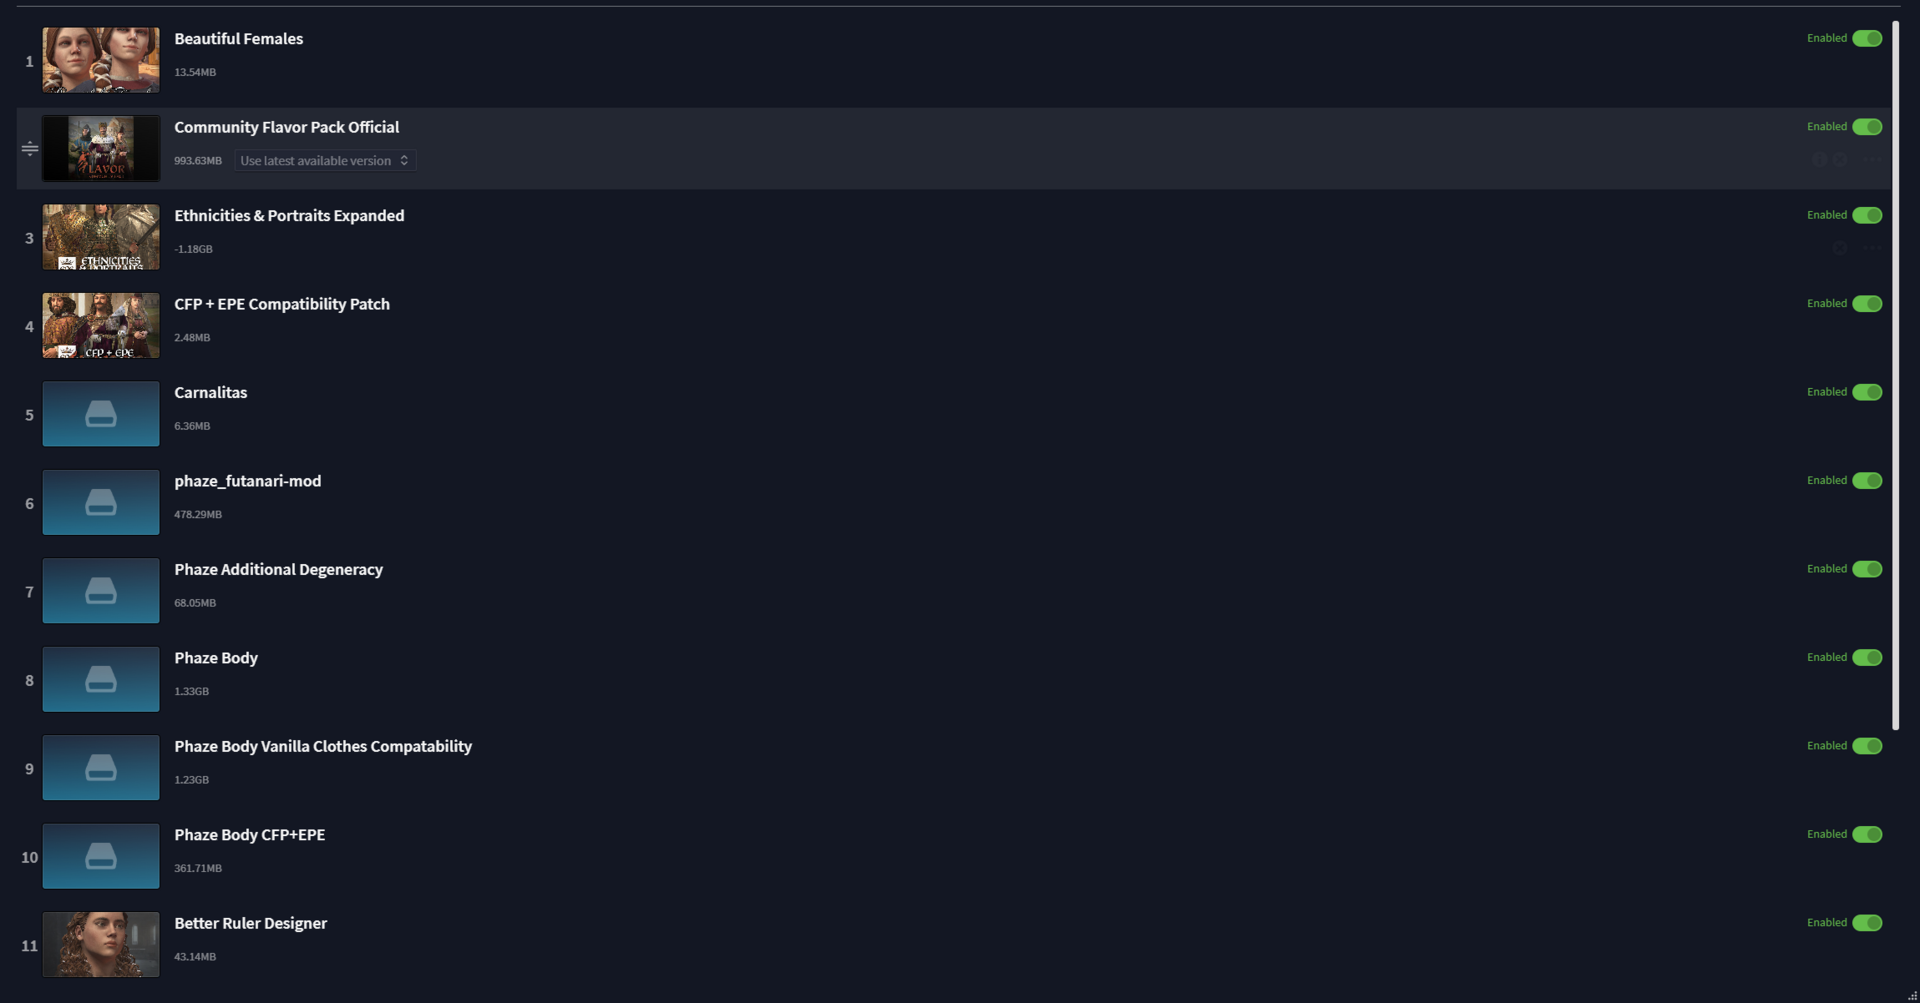Click the remove icon on the Community Flavor Pack row

click(1840, 160)
